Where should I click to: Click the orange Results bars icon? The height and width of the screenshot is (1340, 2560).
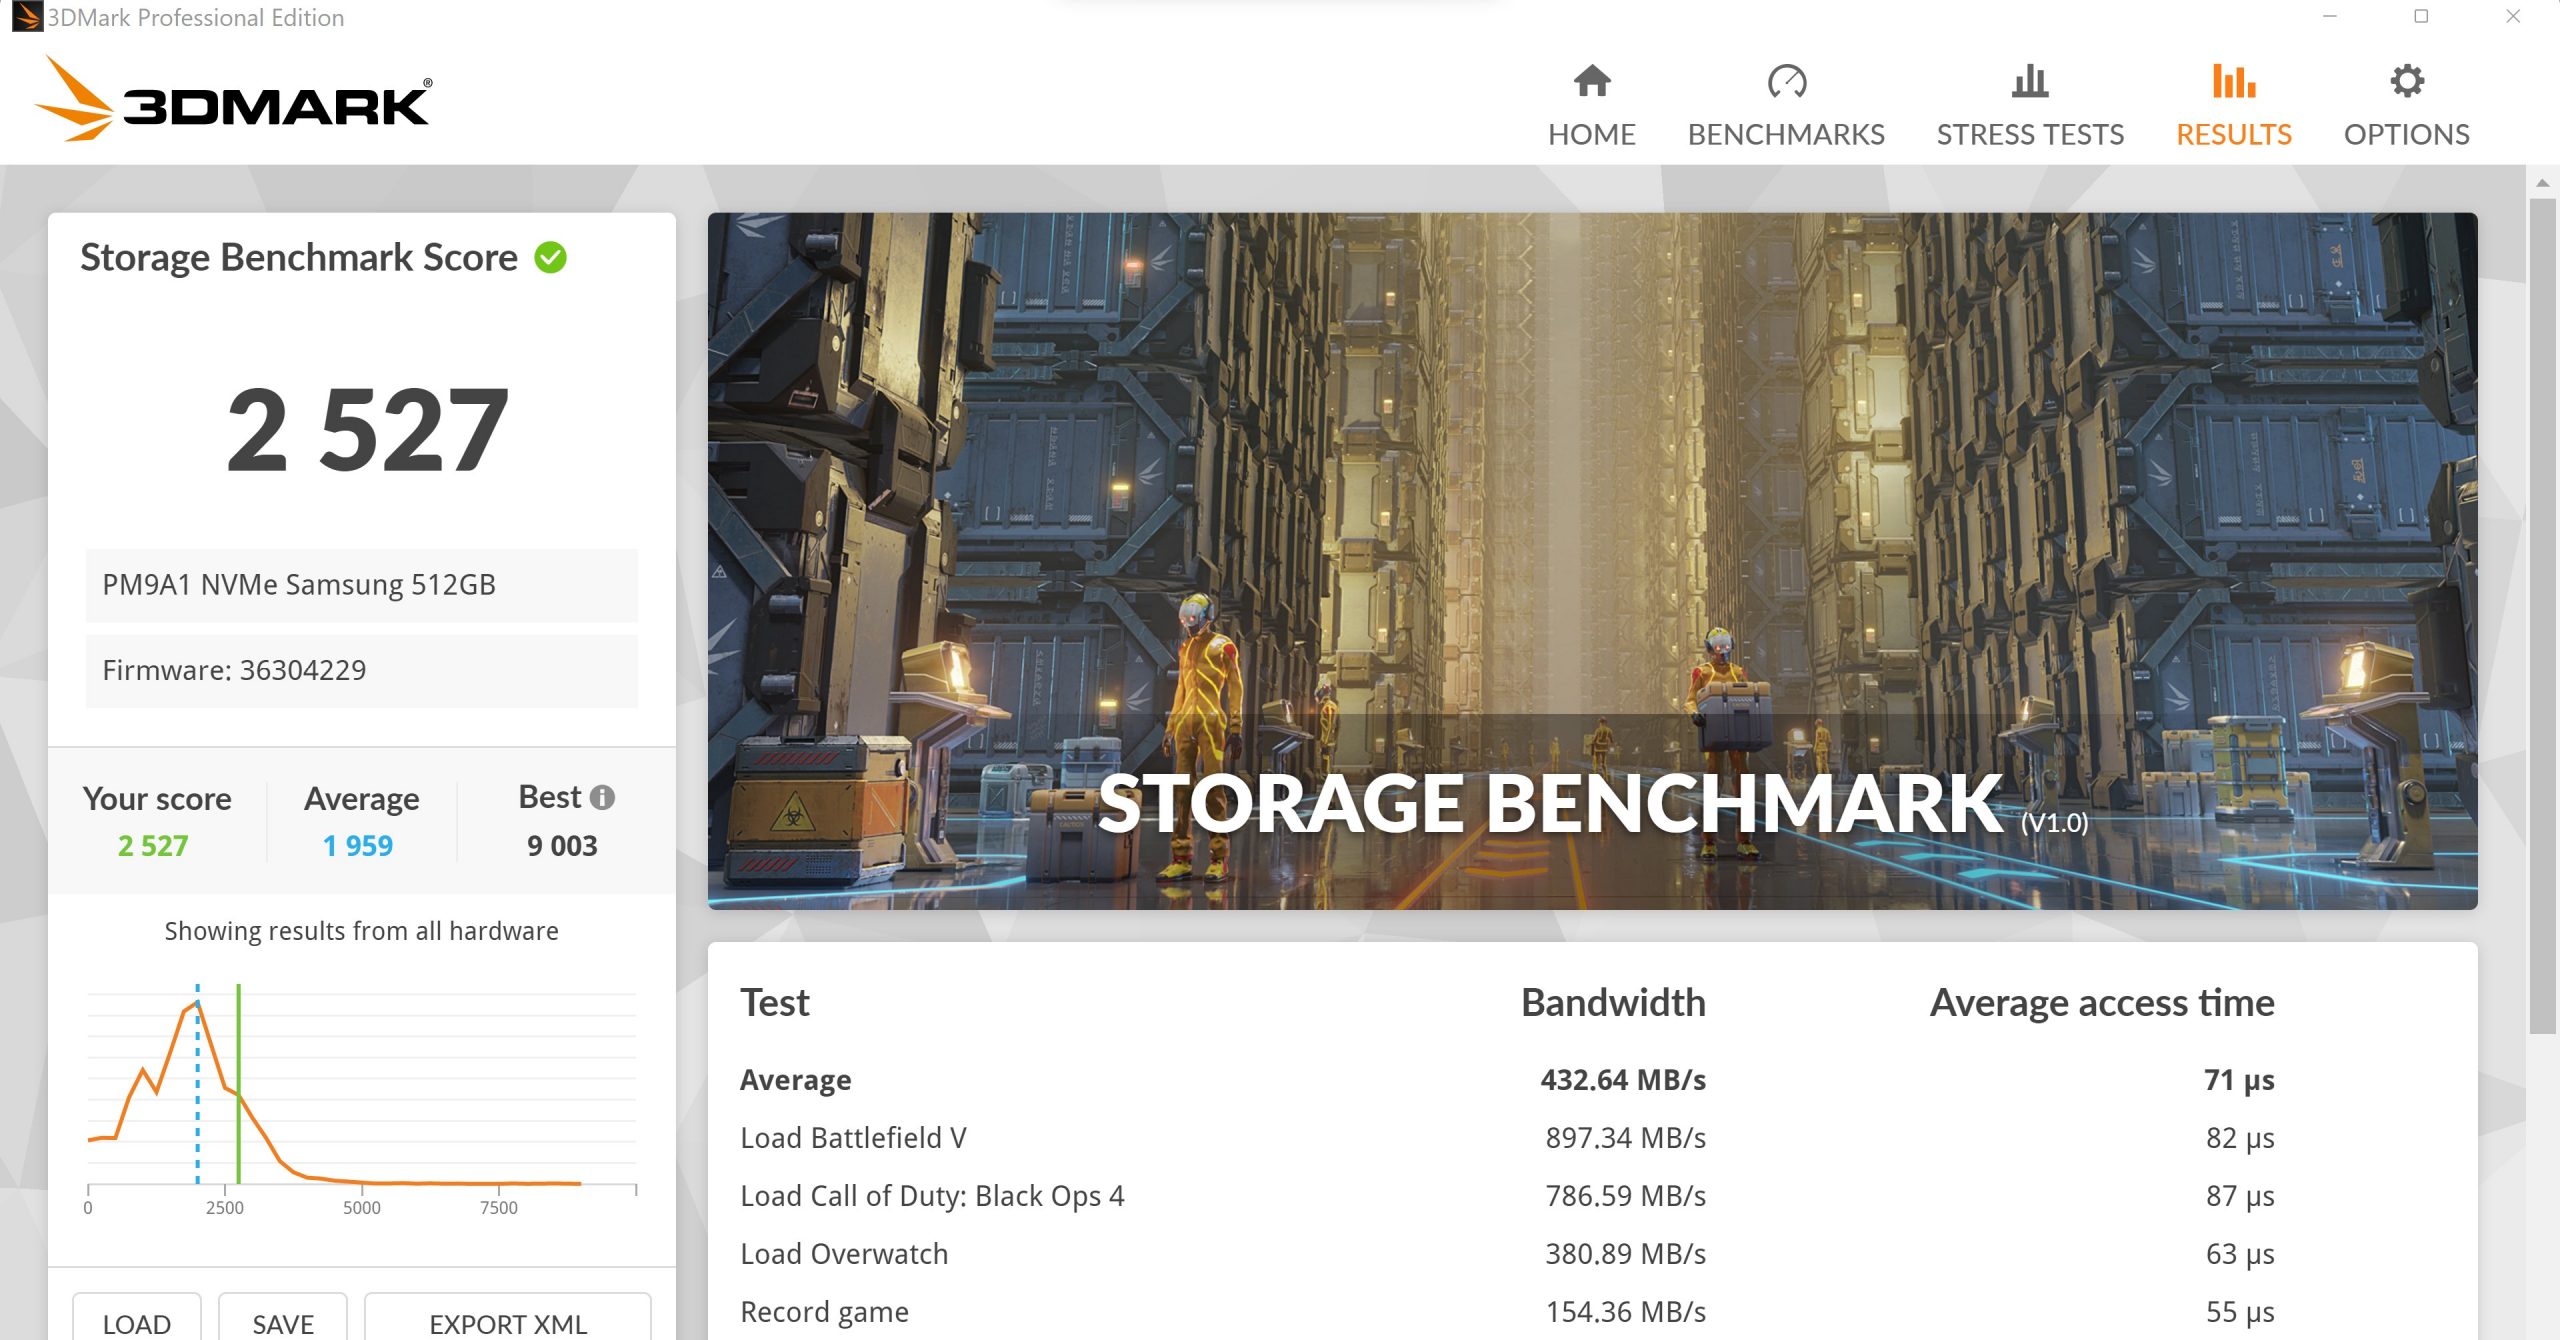coord(2233,81)
